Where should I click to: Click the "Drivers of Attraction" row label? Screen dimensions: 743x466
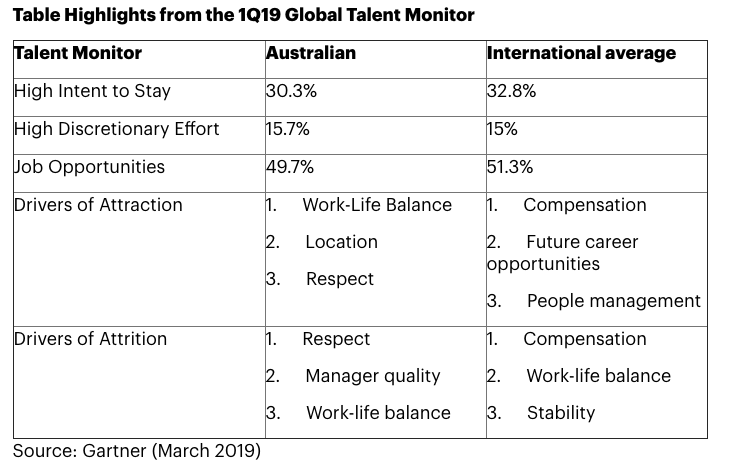(98, 205)
